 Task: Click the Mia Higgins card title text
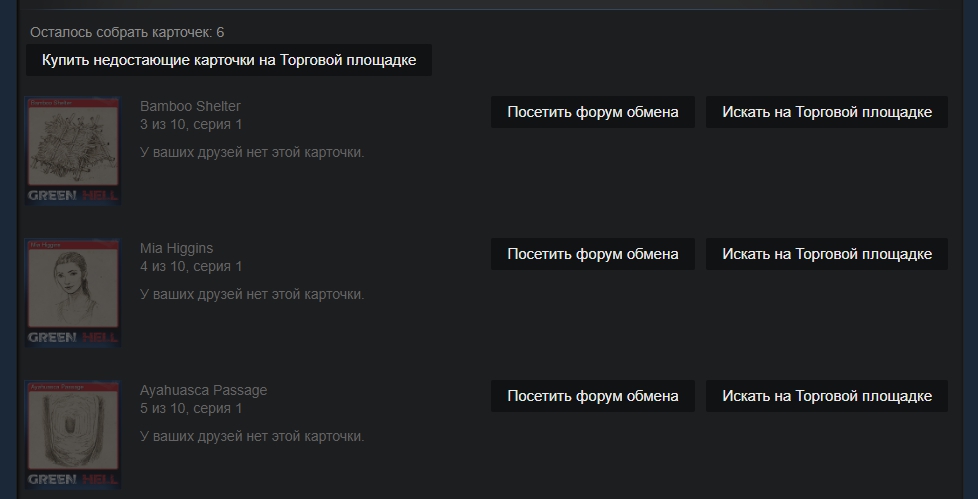[177, 248]
